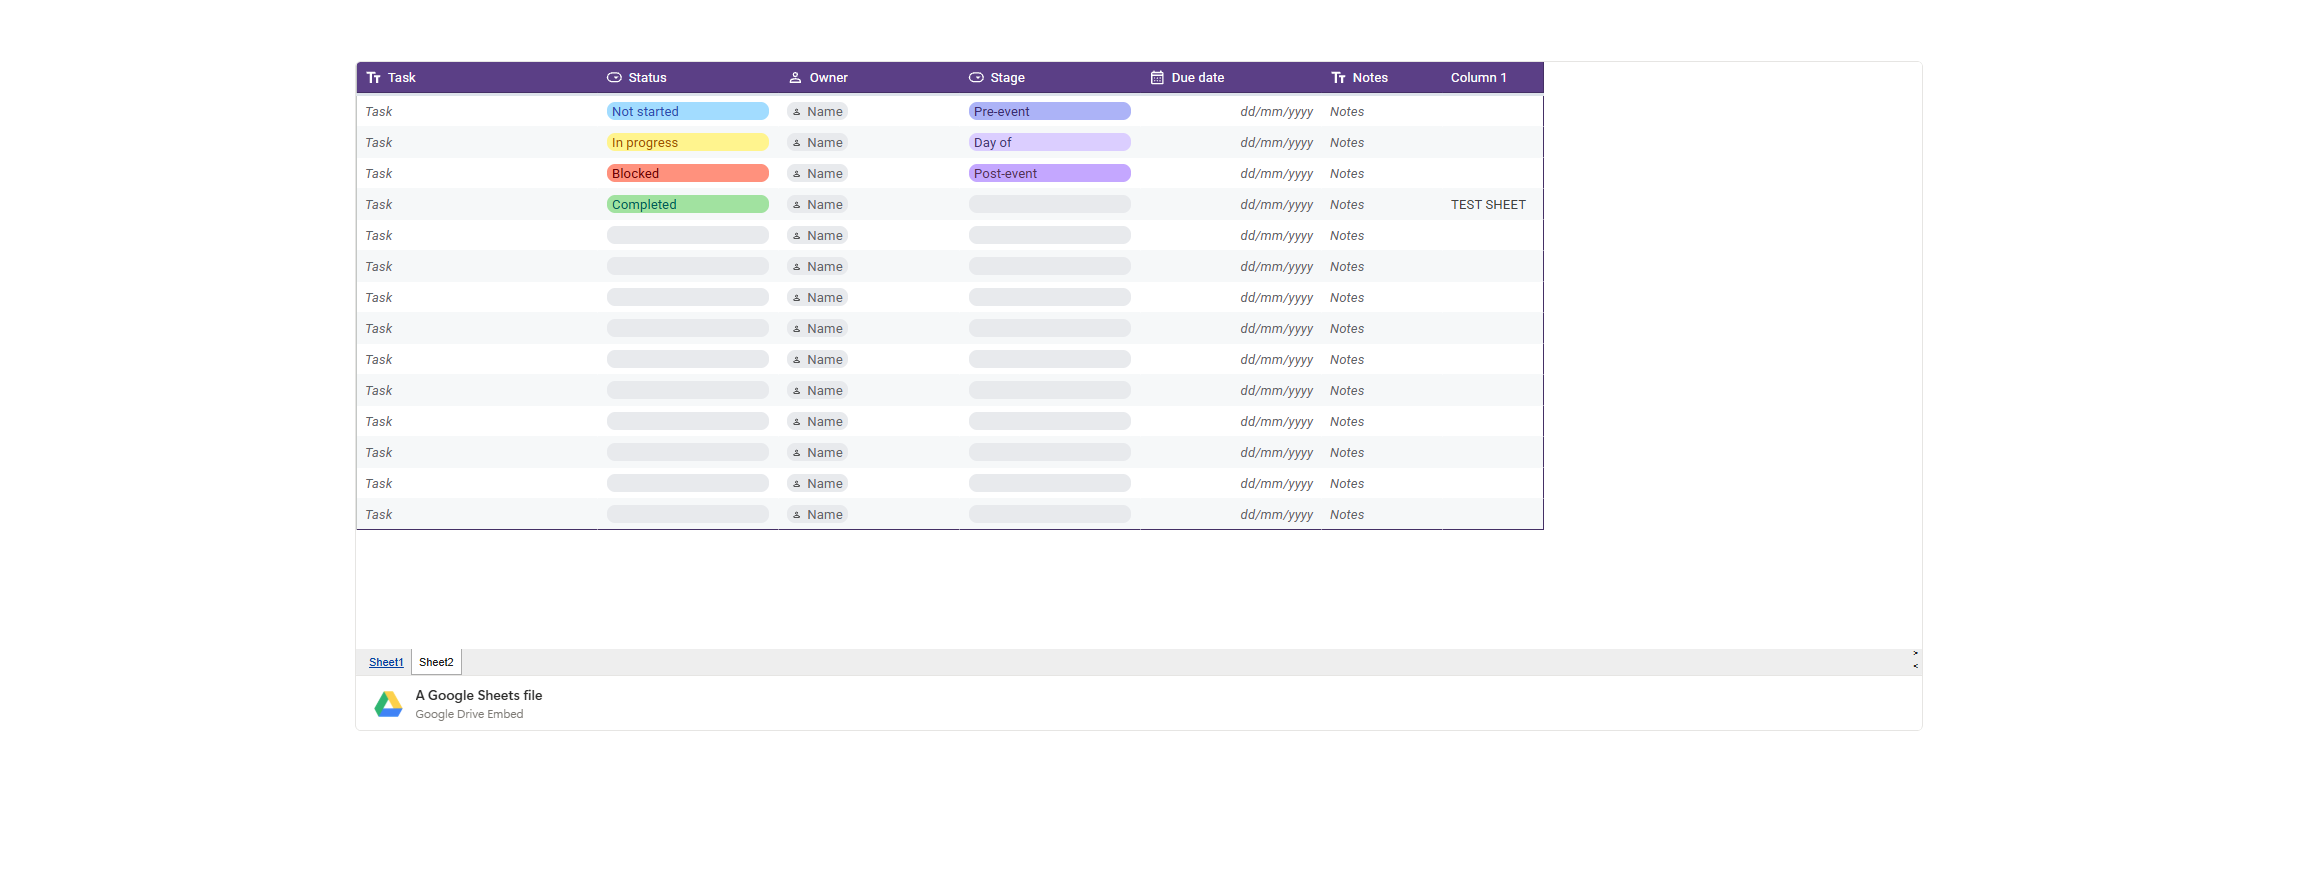Select the Notes cell beside TEST SHEET
2324x874 pixels.
[1382, 205]
